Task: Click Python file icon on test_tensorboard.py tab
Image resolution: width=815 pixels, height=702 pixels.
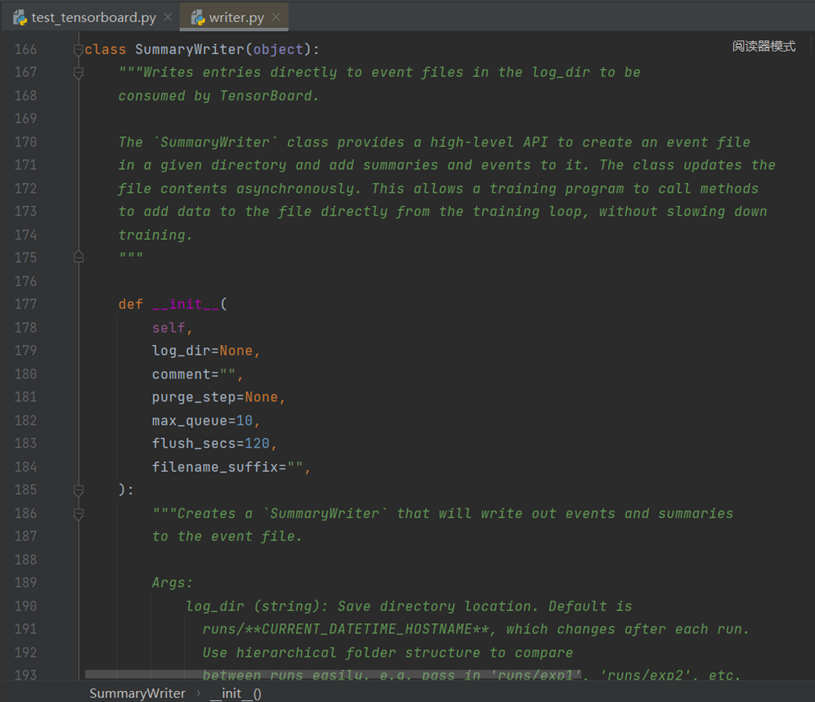Action: [x=20, y=18]
